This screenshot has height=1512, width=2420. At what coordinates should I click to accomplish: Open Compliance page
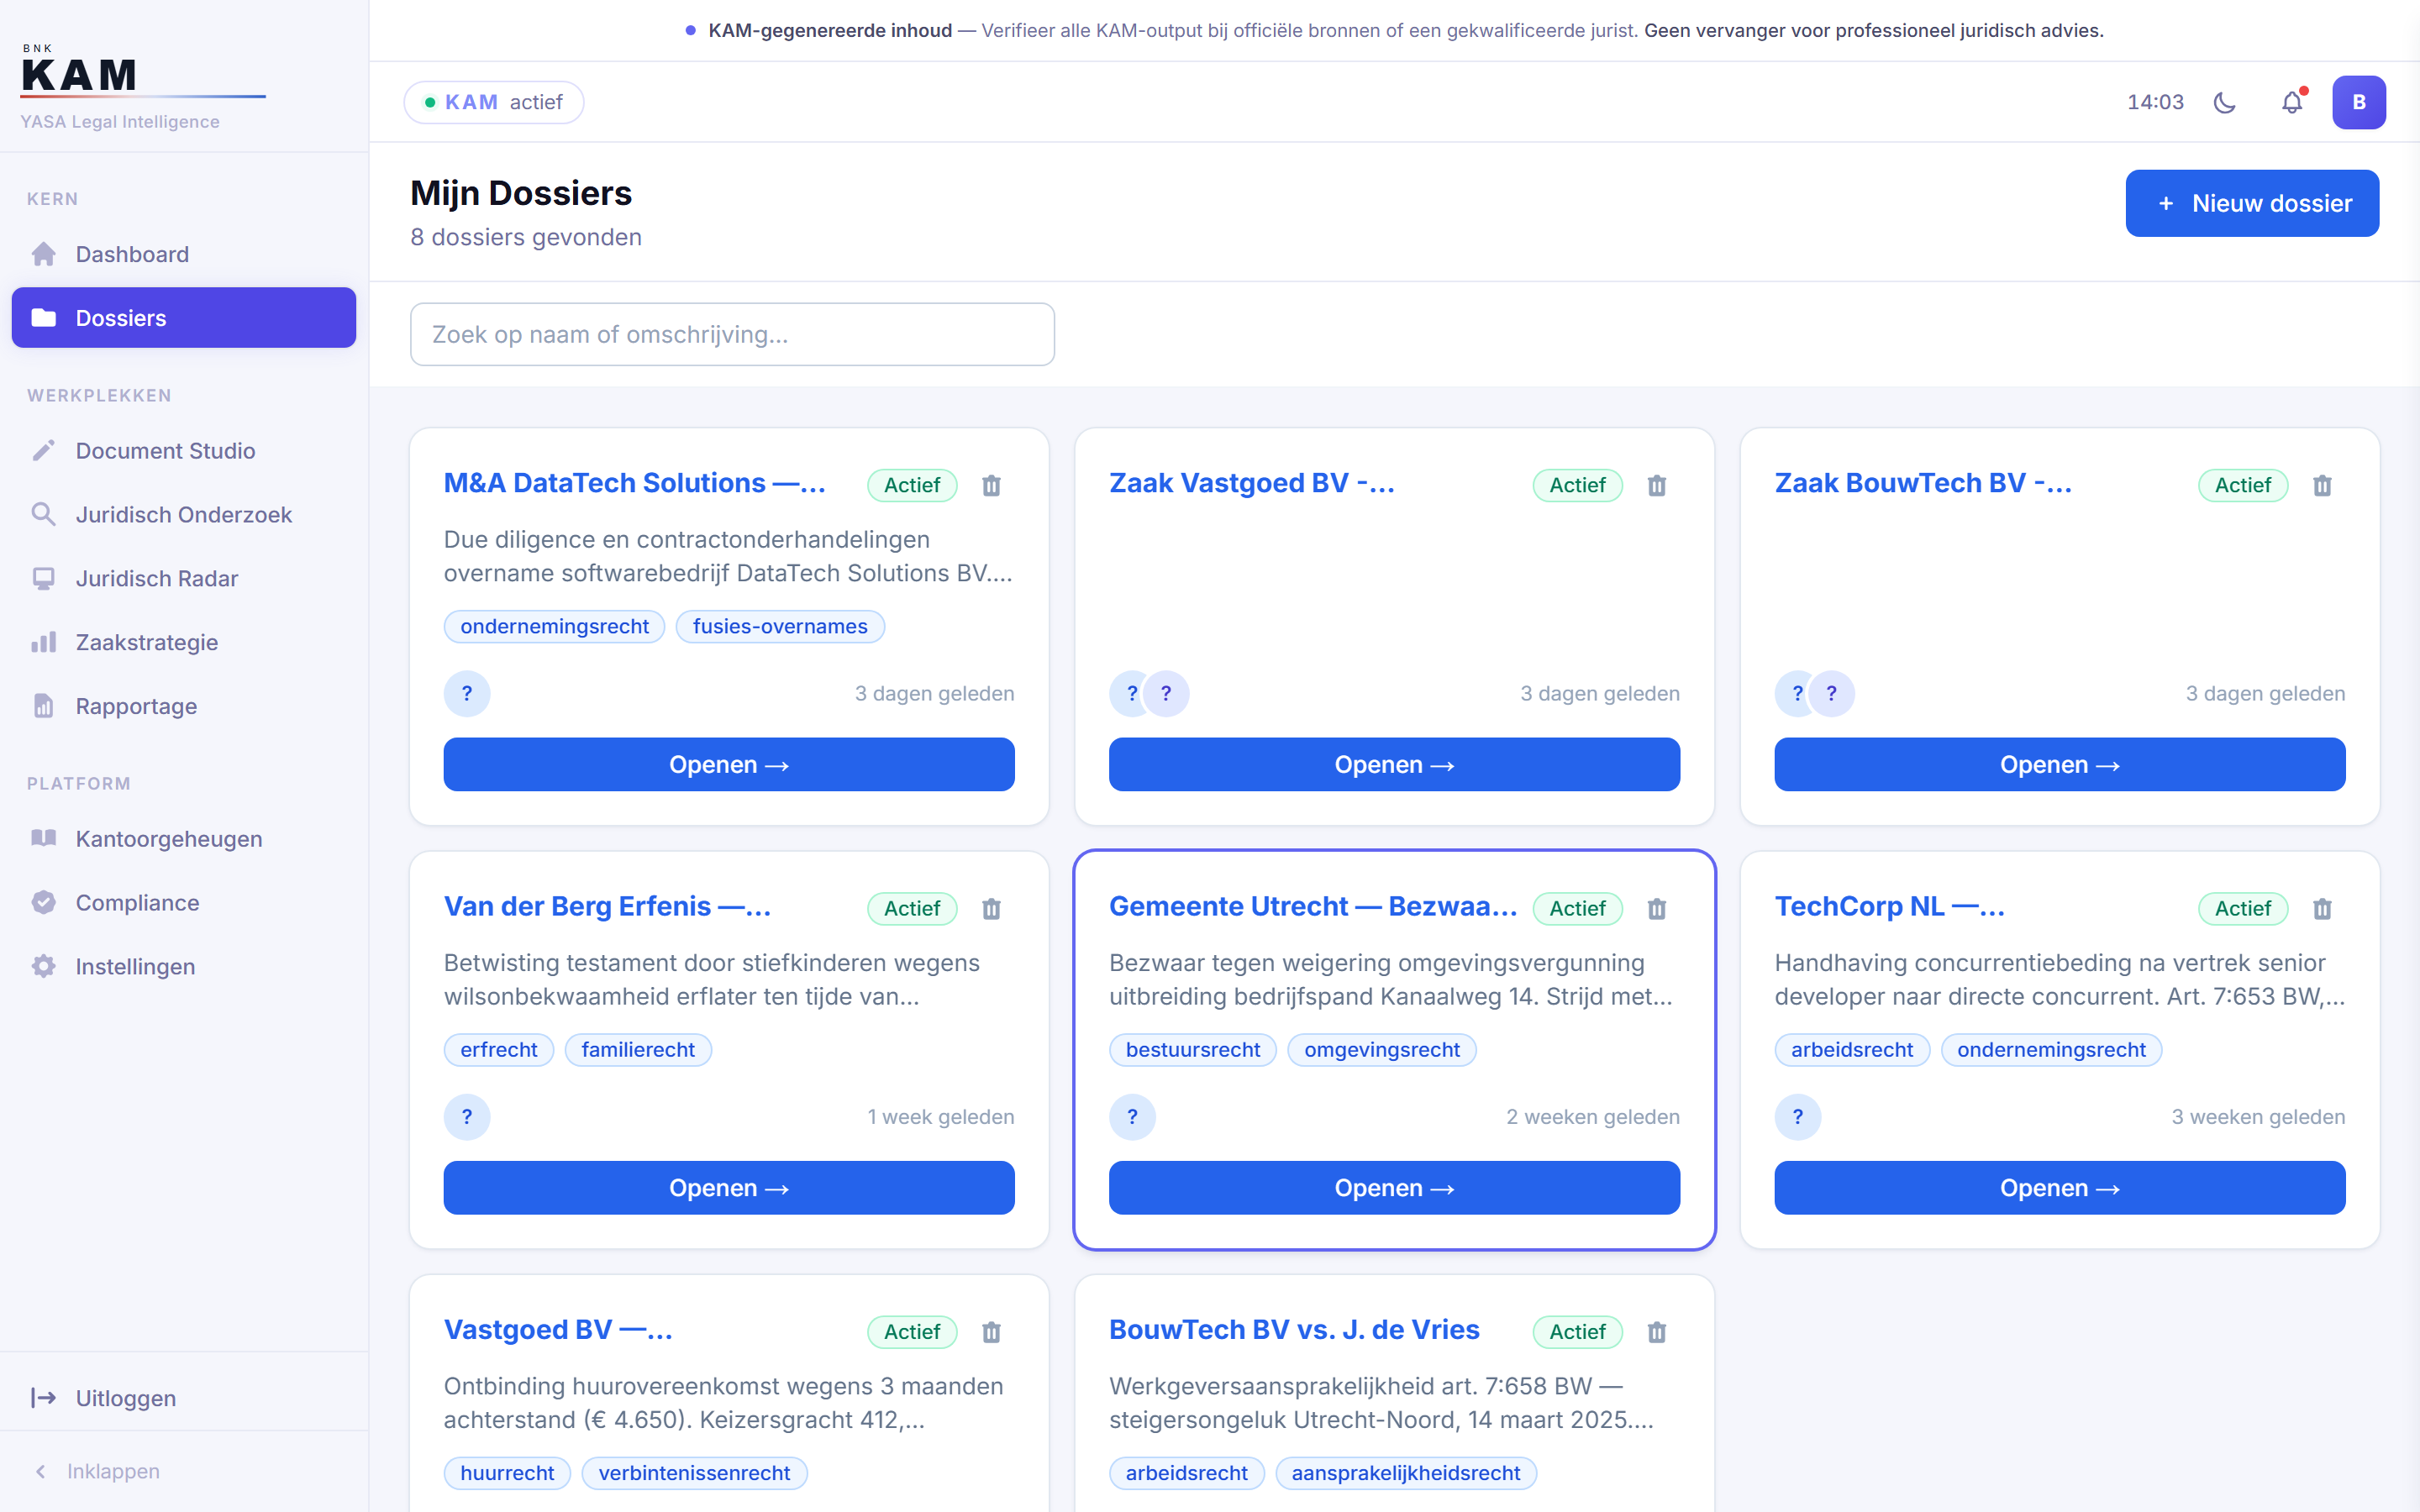(184, 903)
